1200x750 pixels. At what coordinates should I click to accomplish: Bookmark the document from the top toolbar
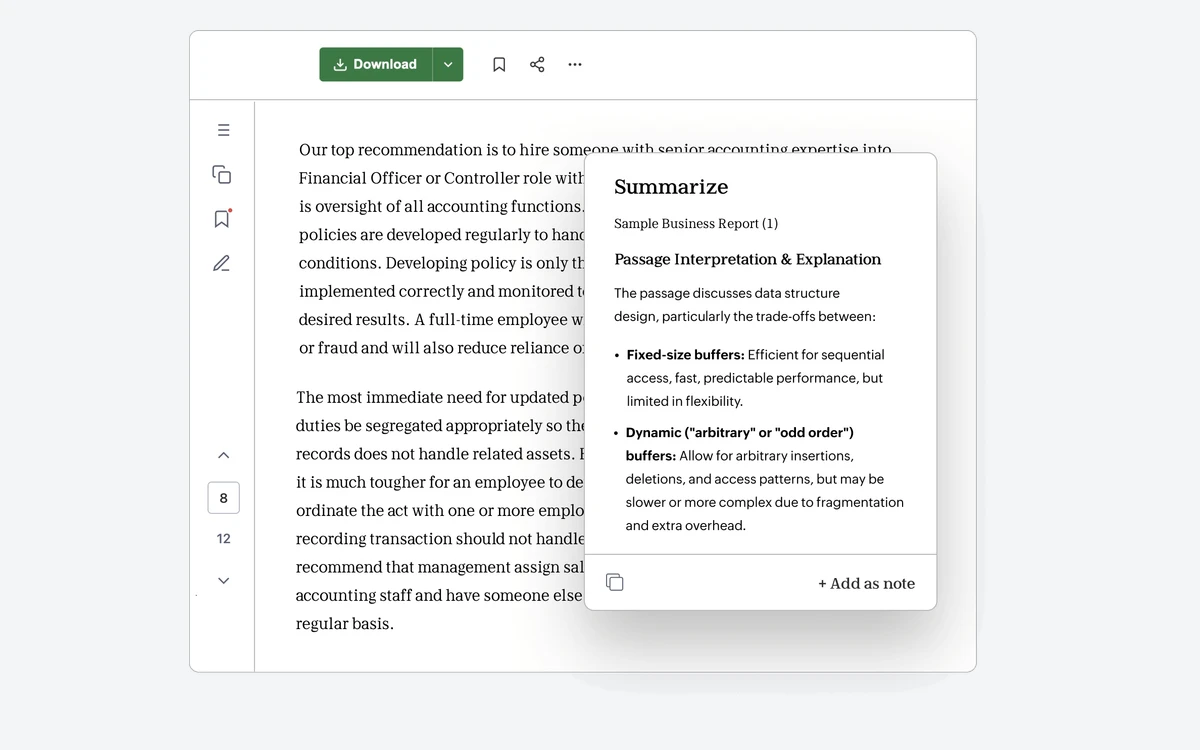[499, 64]
